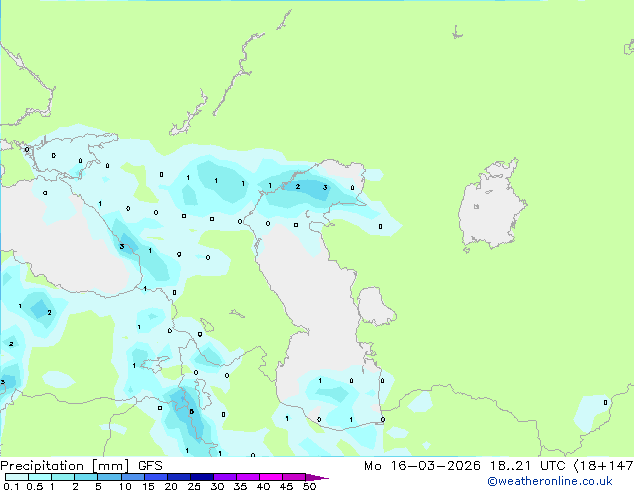634x490 pixels.
Task: Click the "GFS" model label
Action: coord(150,466)
